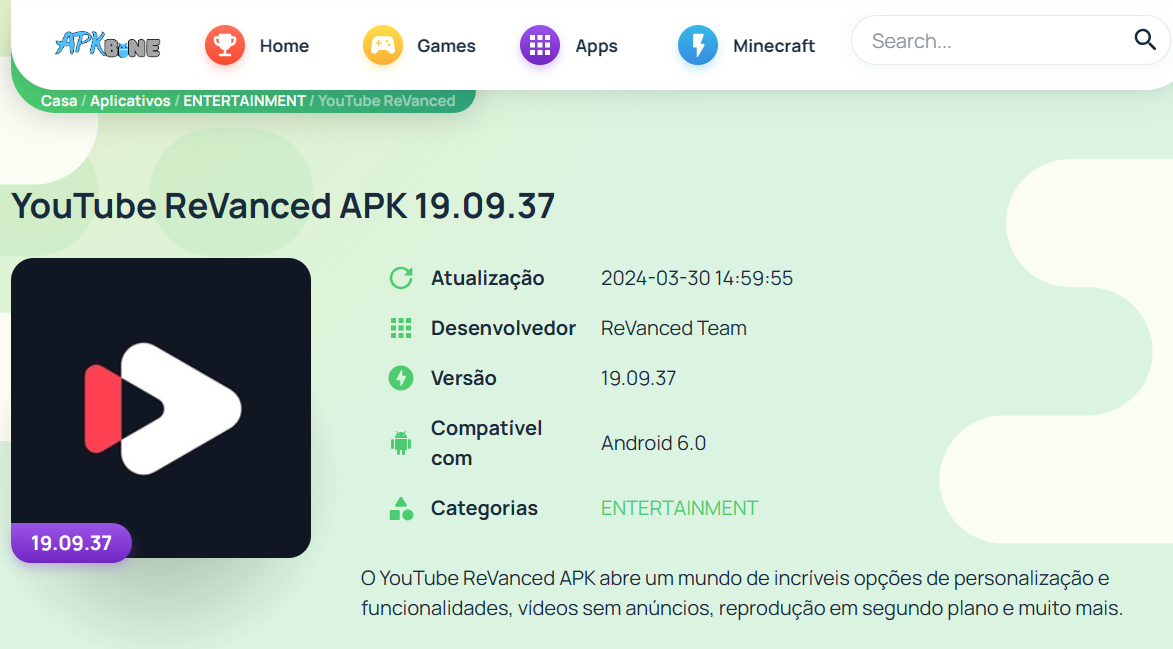The image size is (1173, 649).
Task: Click the red trophy Home icon
Action: (224, 45)
